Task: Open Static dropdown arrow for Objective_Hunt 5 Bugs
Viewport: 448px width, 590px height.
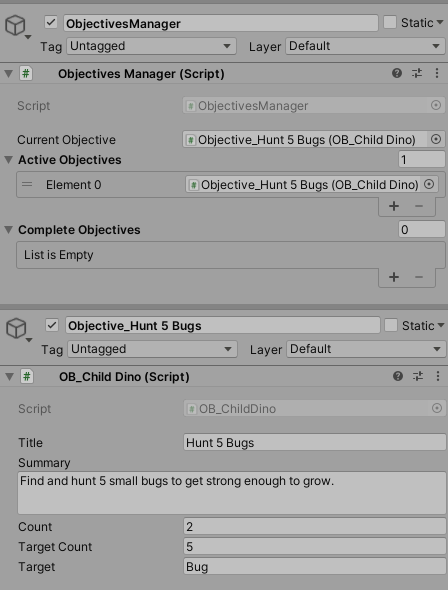Action: [x=441, y=325]
